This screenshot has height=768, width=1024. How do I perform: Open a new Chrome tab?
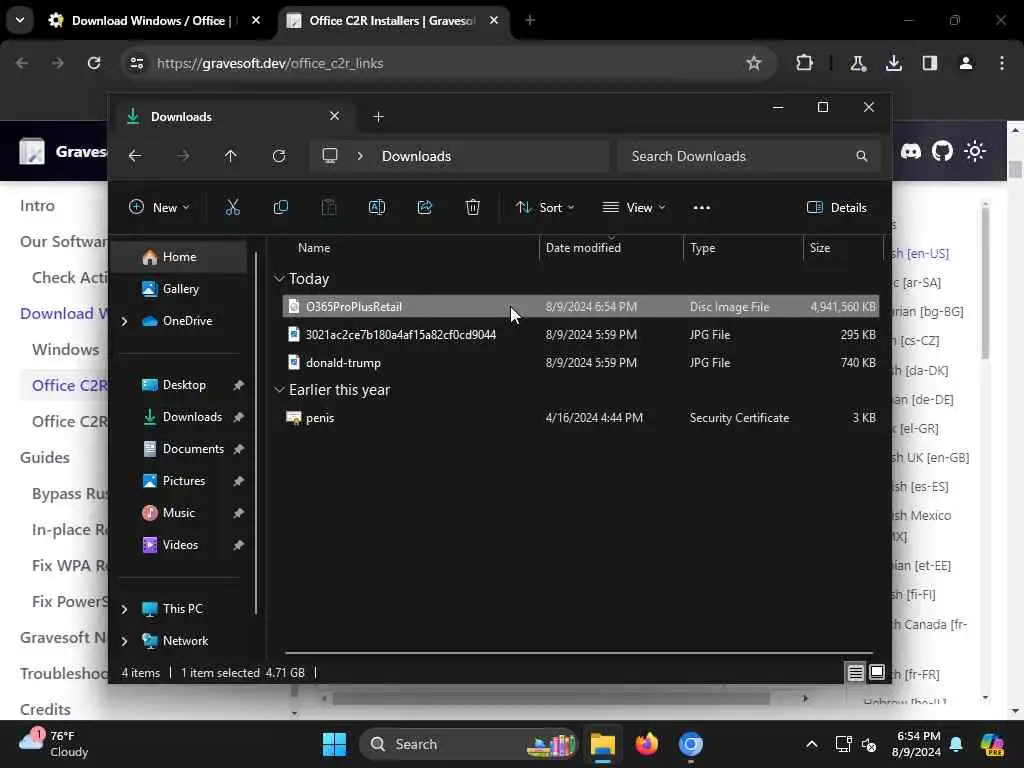[x=530, y=21]
